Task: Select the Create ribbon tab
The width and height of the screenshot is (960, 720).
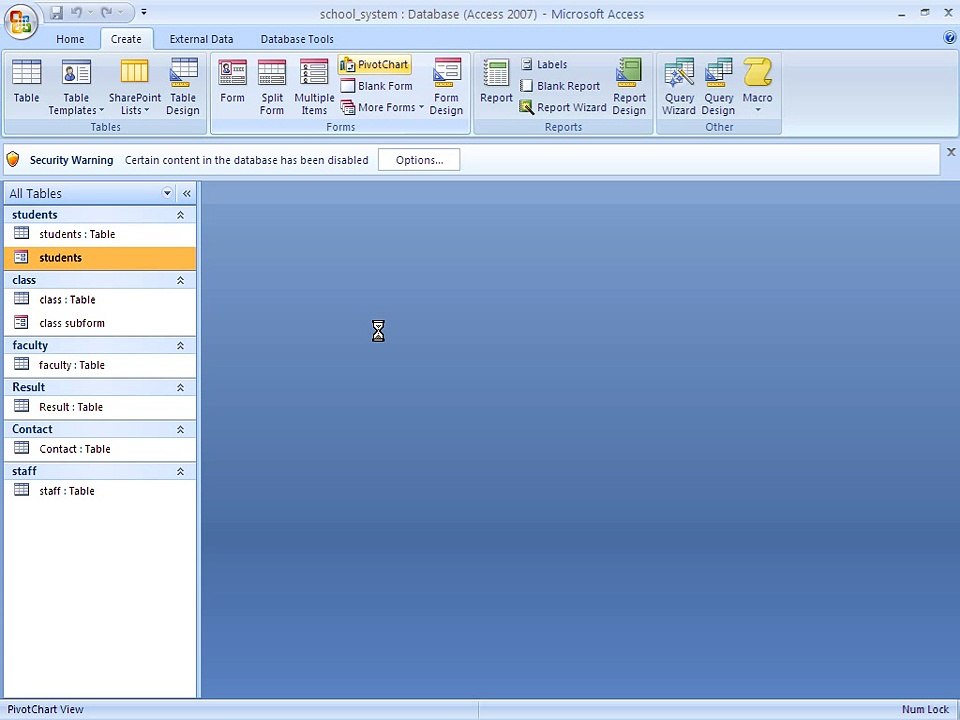Action: tap(126, 39)
